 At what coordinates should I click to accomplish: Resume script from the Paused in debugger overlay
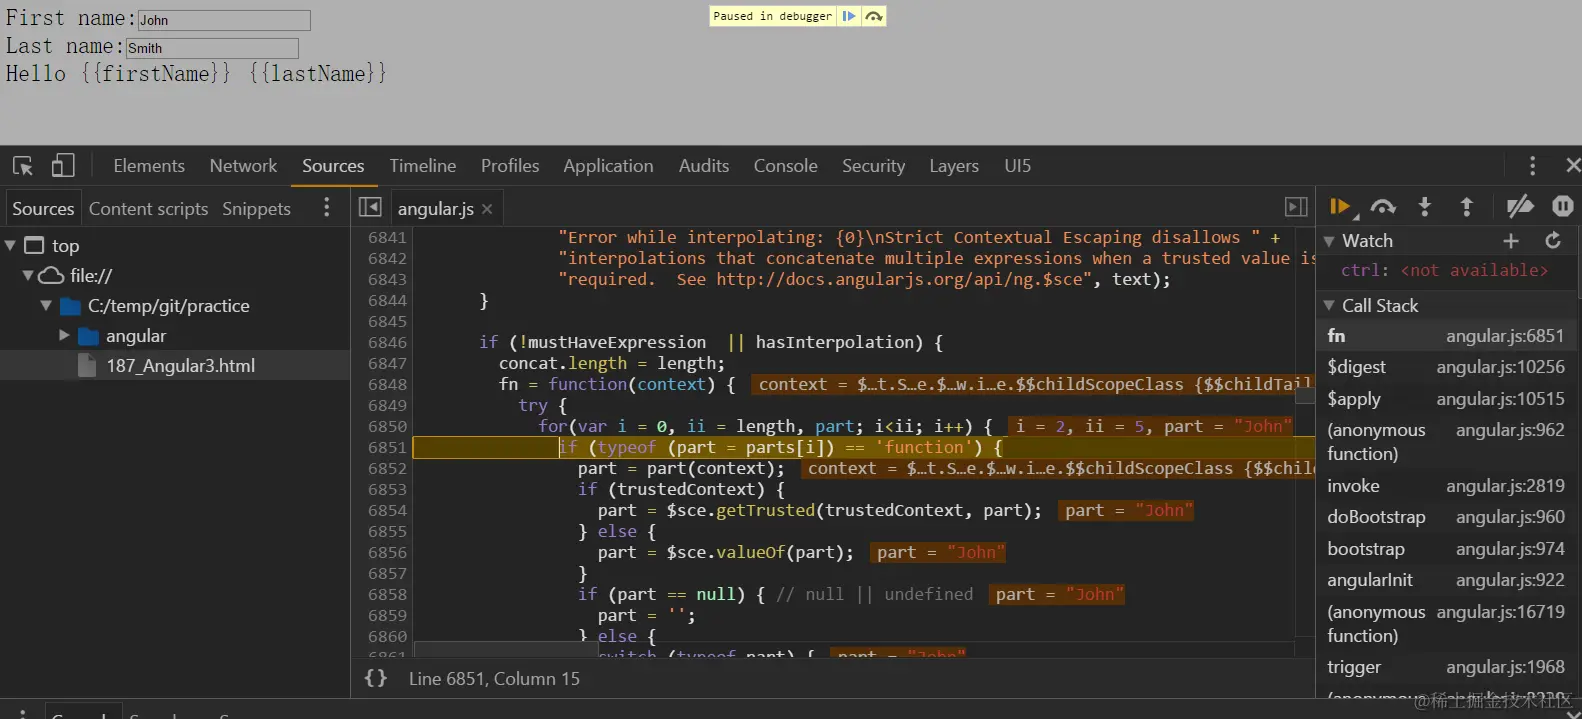(x=848, y=16)
